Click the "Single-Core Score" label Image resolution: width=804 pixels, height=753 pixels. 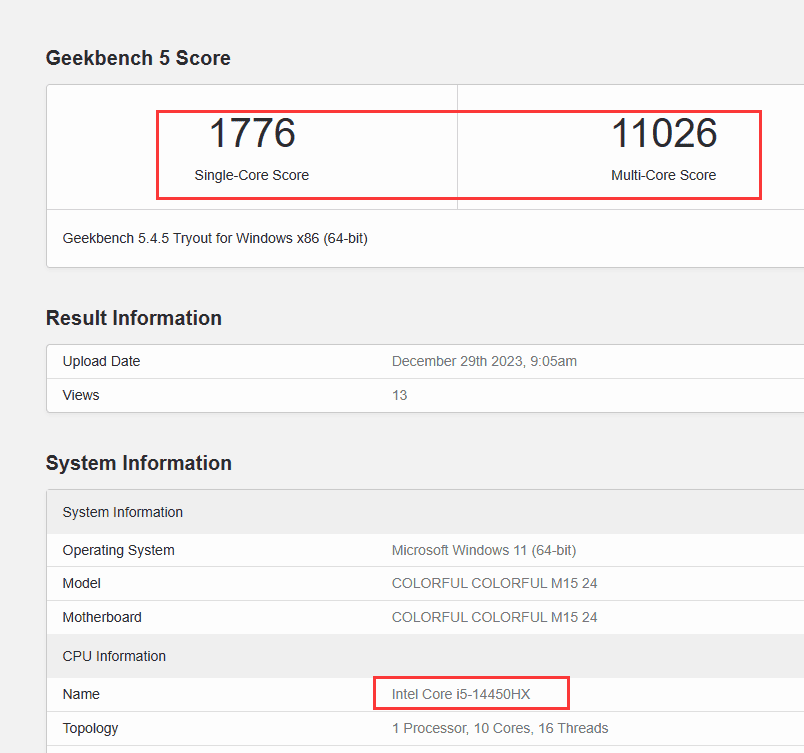[x=252, y=175]
